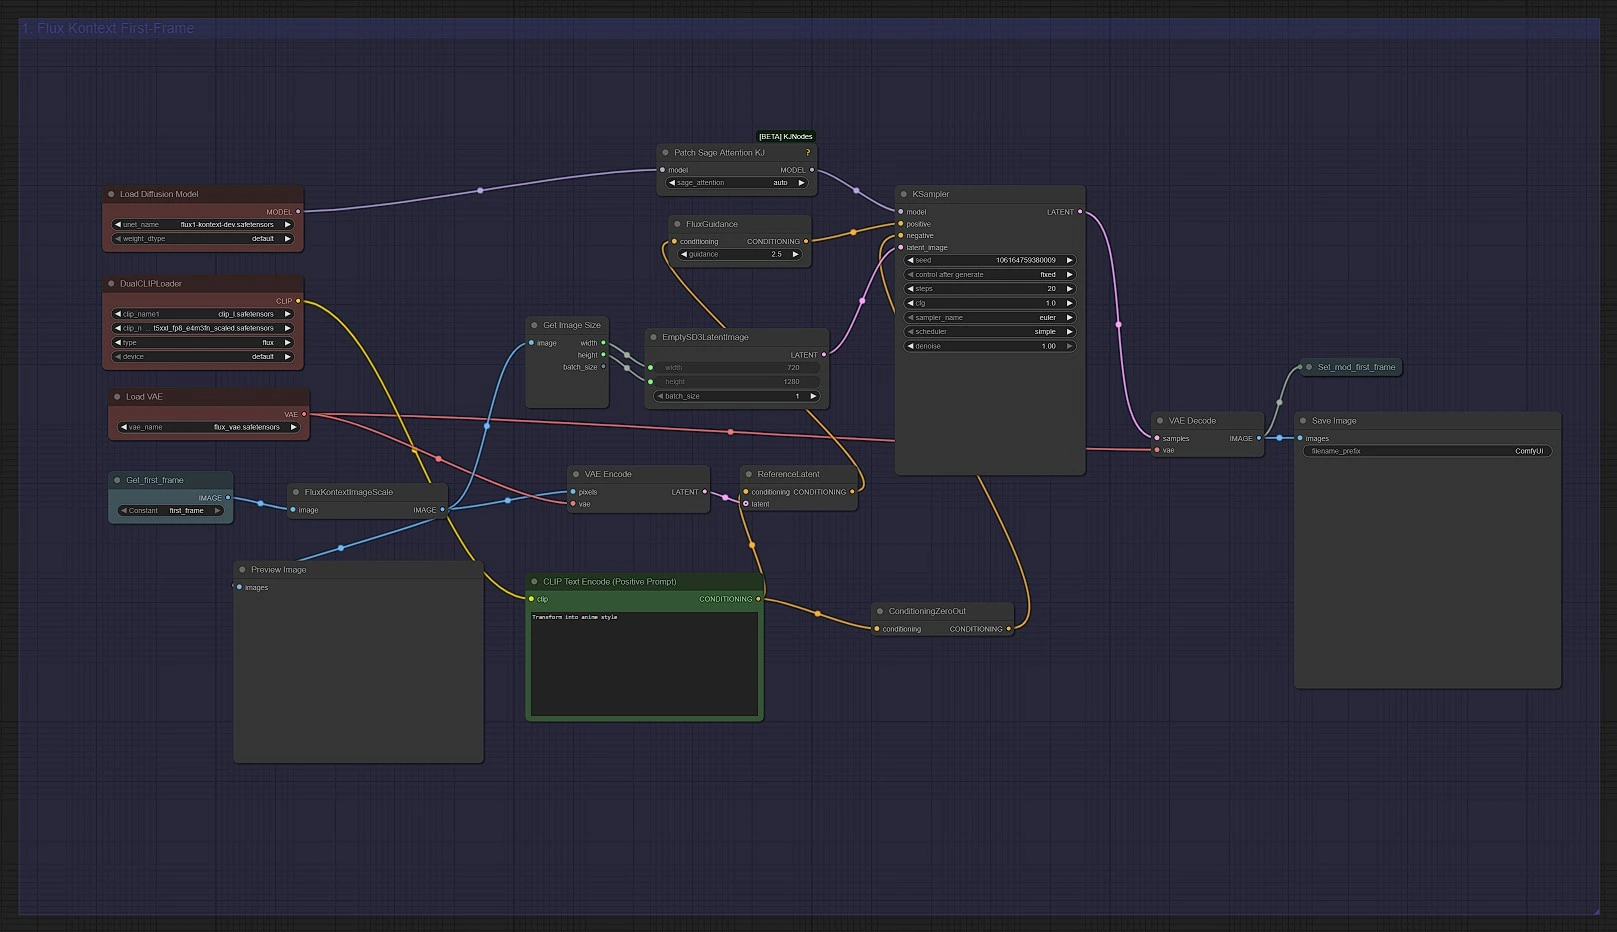Click the height field in EmptySD3LatentImage
The image size is (1617, 932).
point(737,382)
